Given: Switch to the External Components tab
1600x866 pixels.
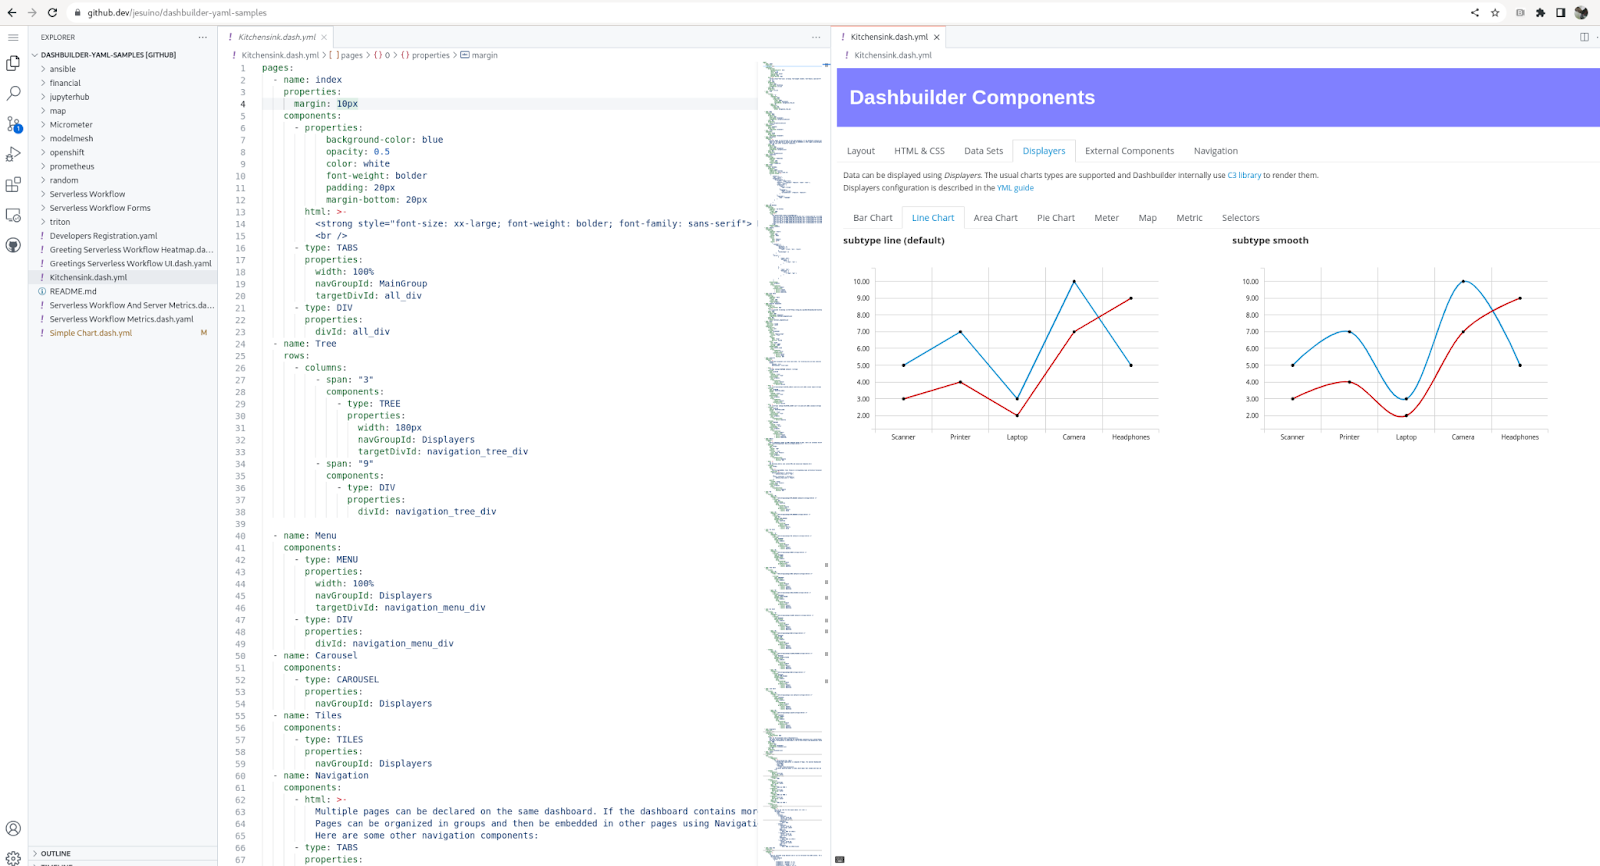Looking at the screenshot, I should coord(1129,151).
